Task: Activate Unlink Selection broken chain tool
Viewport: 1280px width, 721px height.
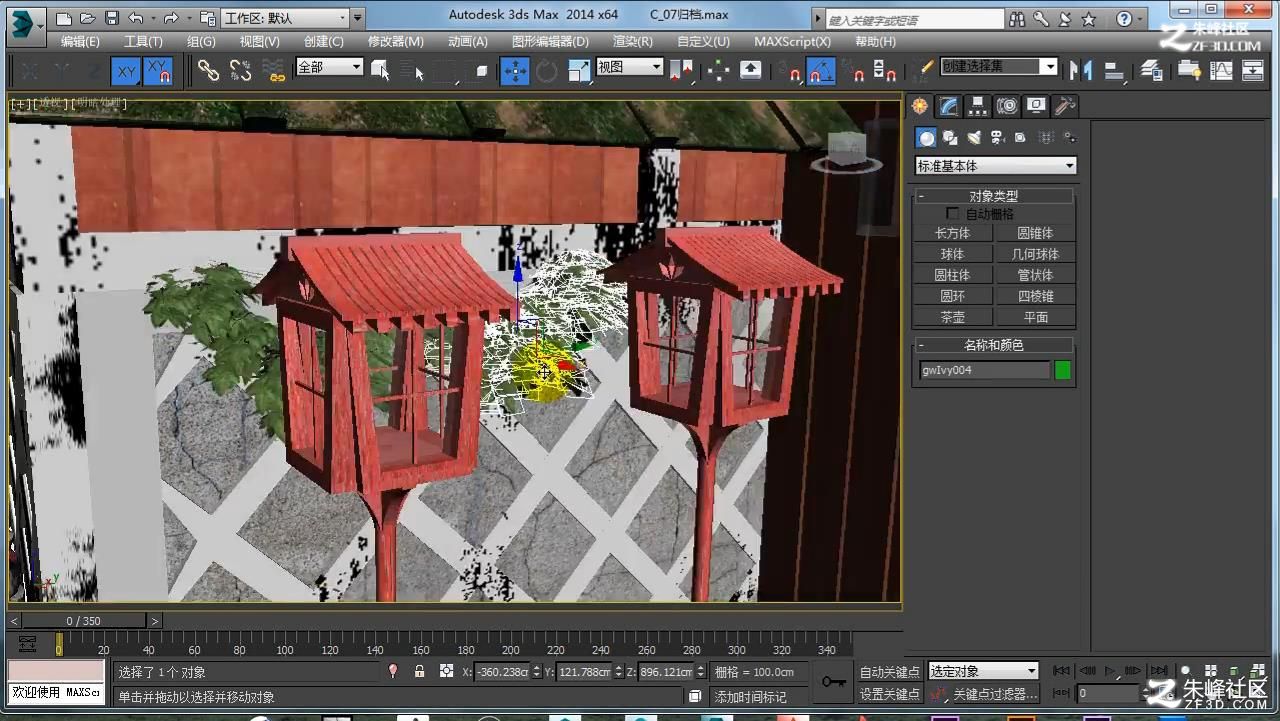Action: tap(240, 70)
